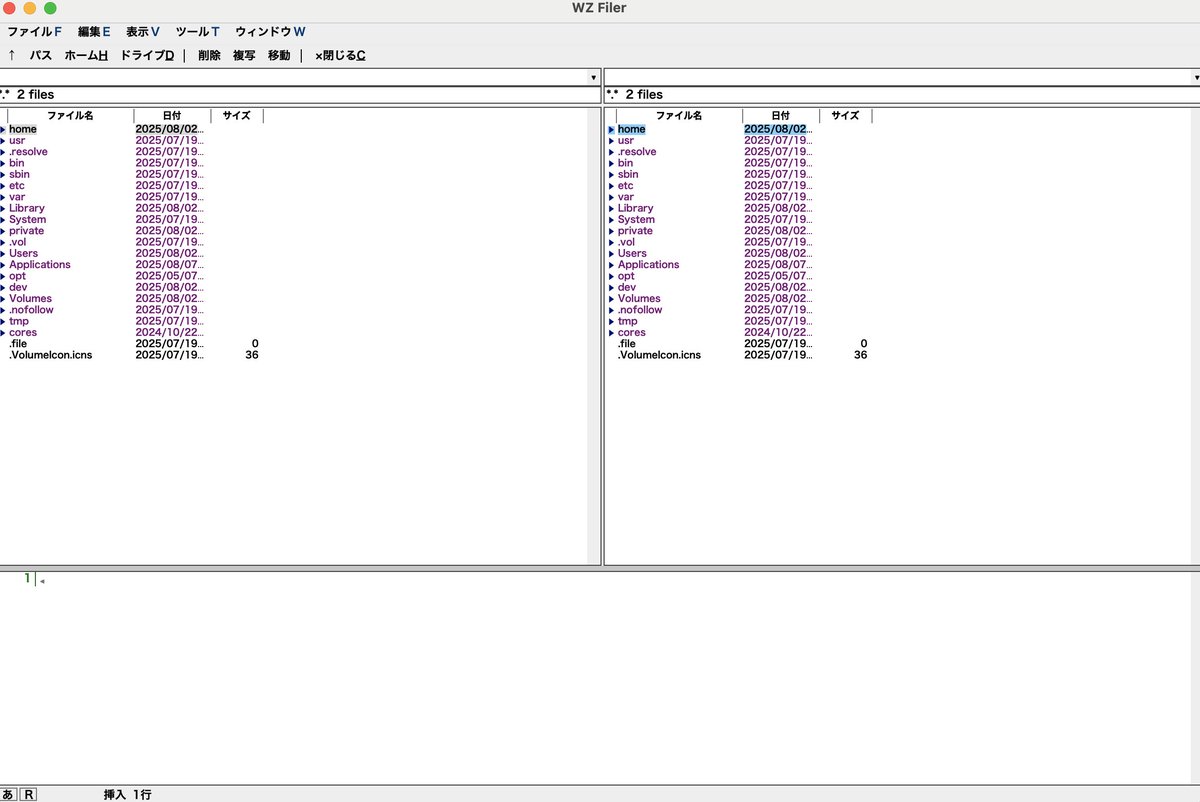Select the System folder in left pane
The height and width of the screenshot is (802, 1200).
click(27, 220)
